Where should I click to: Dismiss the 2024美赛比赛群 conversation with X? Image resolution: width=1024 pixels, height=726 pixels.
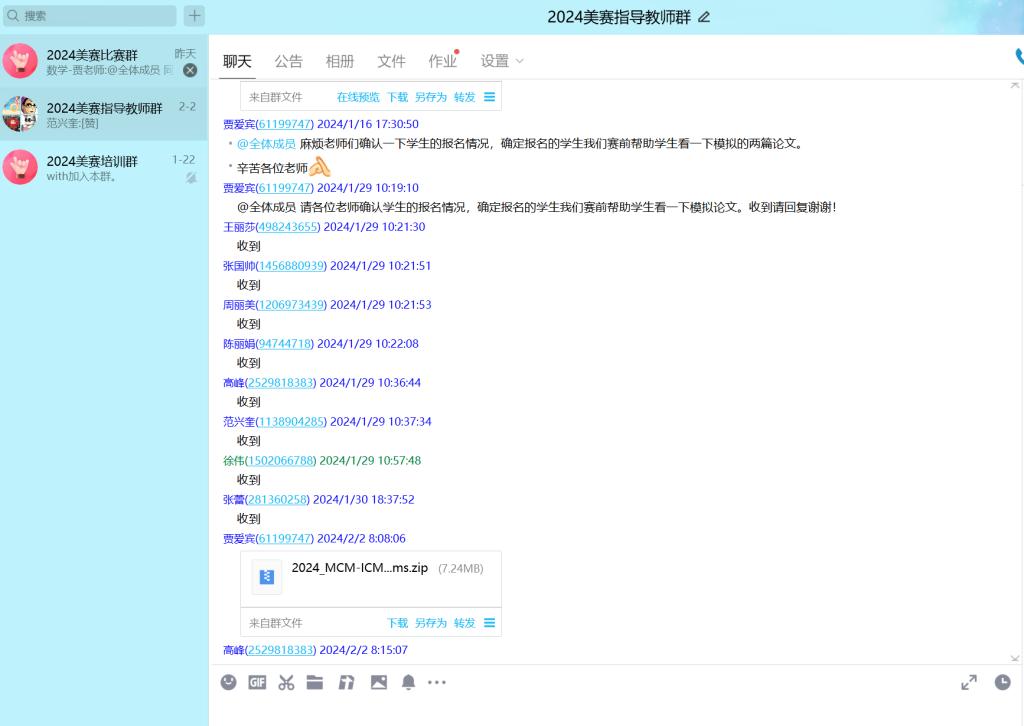tap(190, 70)
